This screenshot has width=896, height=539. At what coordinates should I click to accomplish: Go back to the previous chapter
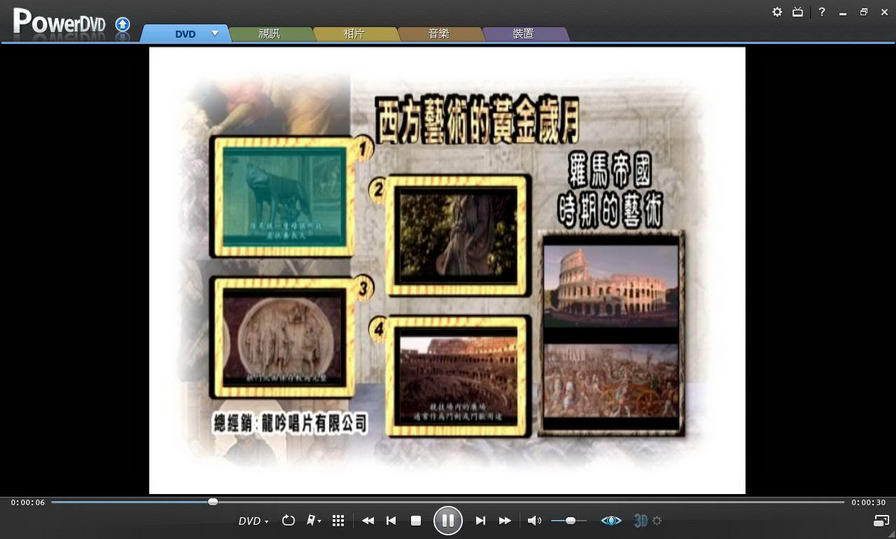coord(391,521)
